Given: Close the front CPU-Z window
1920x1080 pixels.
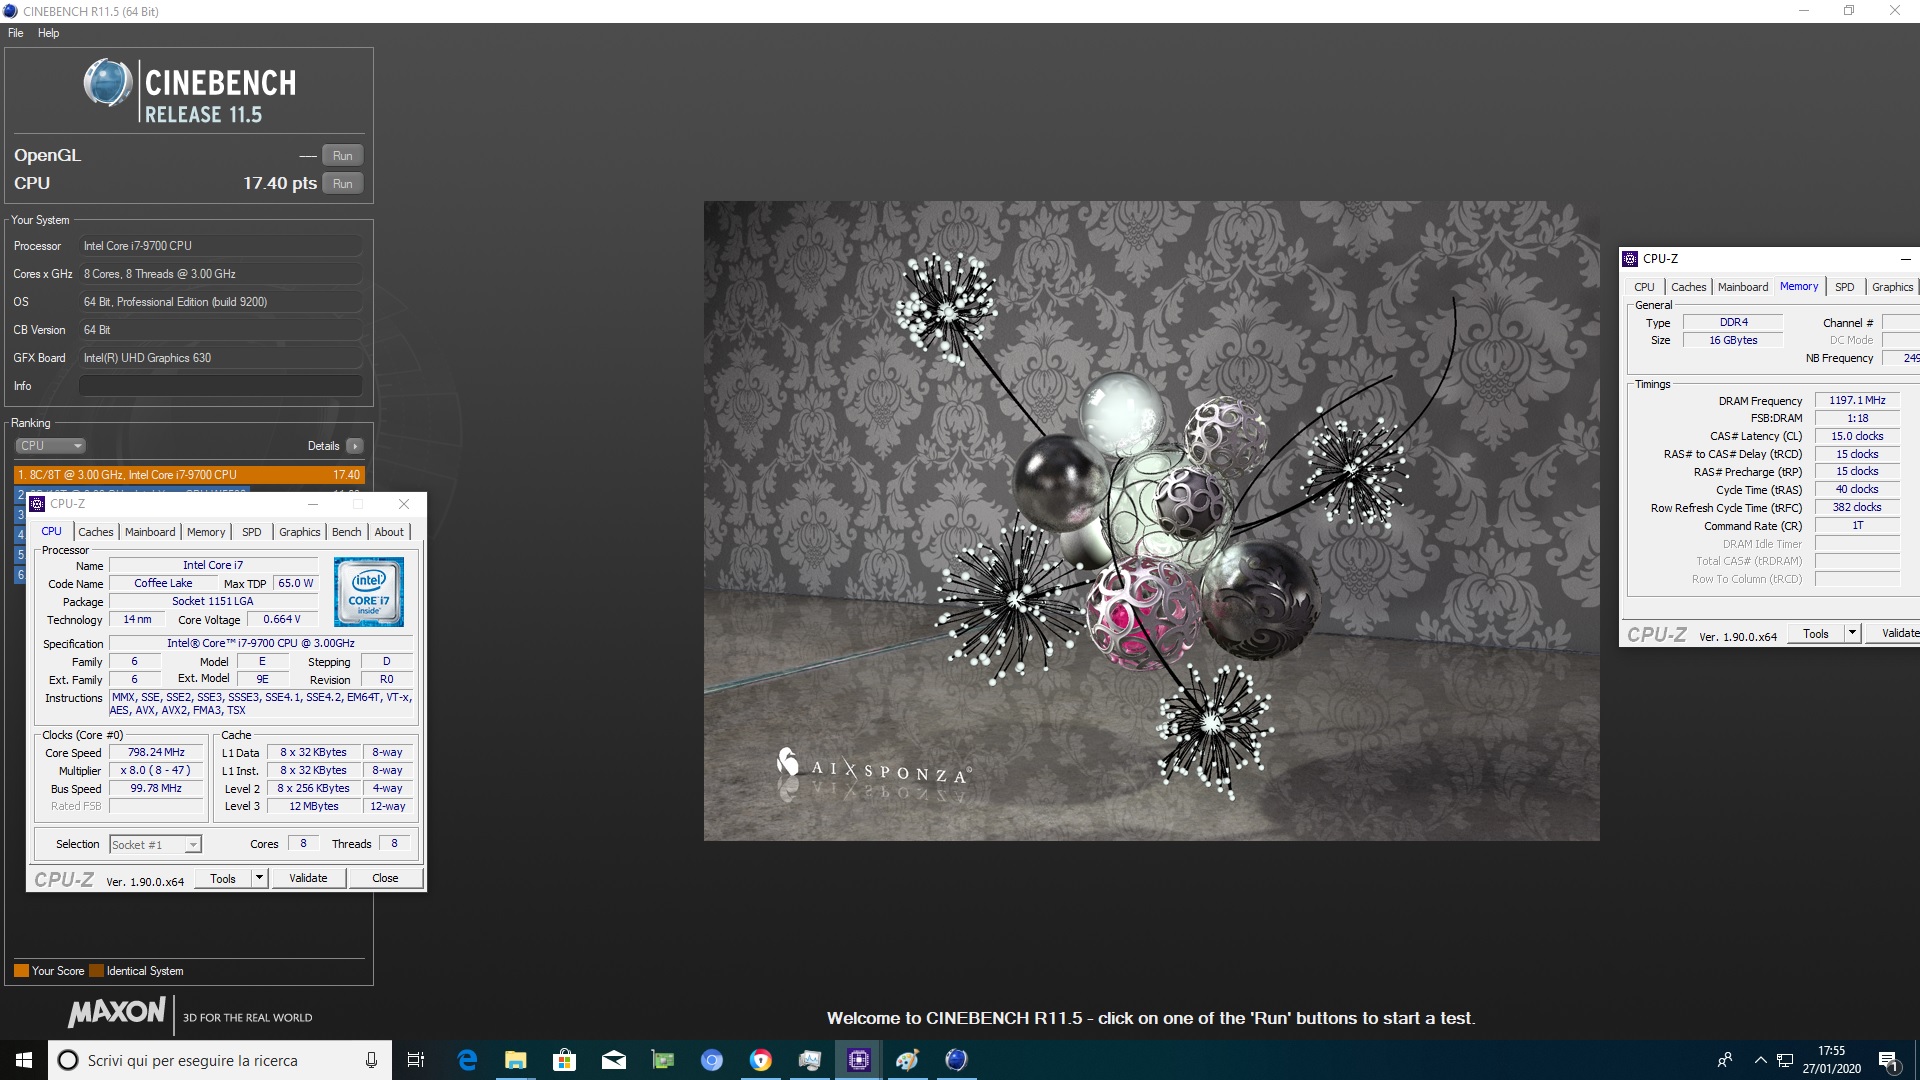Looking at the screenshot, I should [404, 504].
